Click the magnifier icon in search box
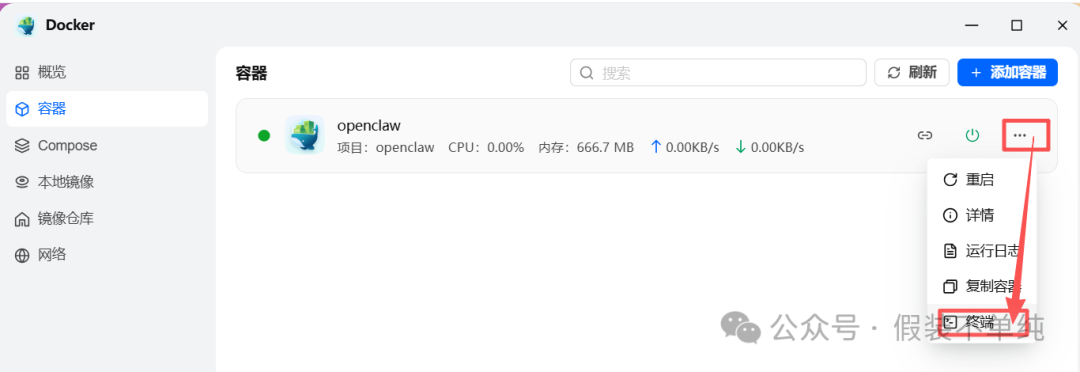 pos(587,72)
